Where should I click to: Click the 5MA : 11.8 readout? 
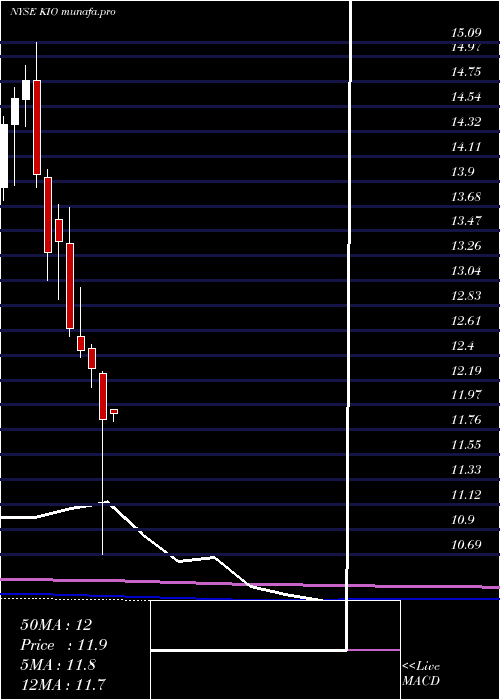tap(58, 665)
